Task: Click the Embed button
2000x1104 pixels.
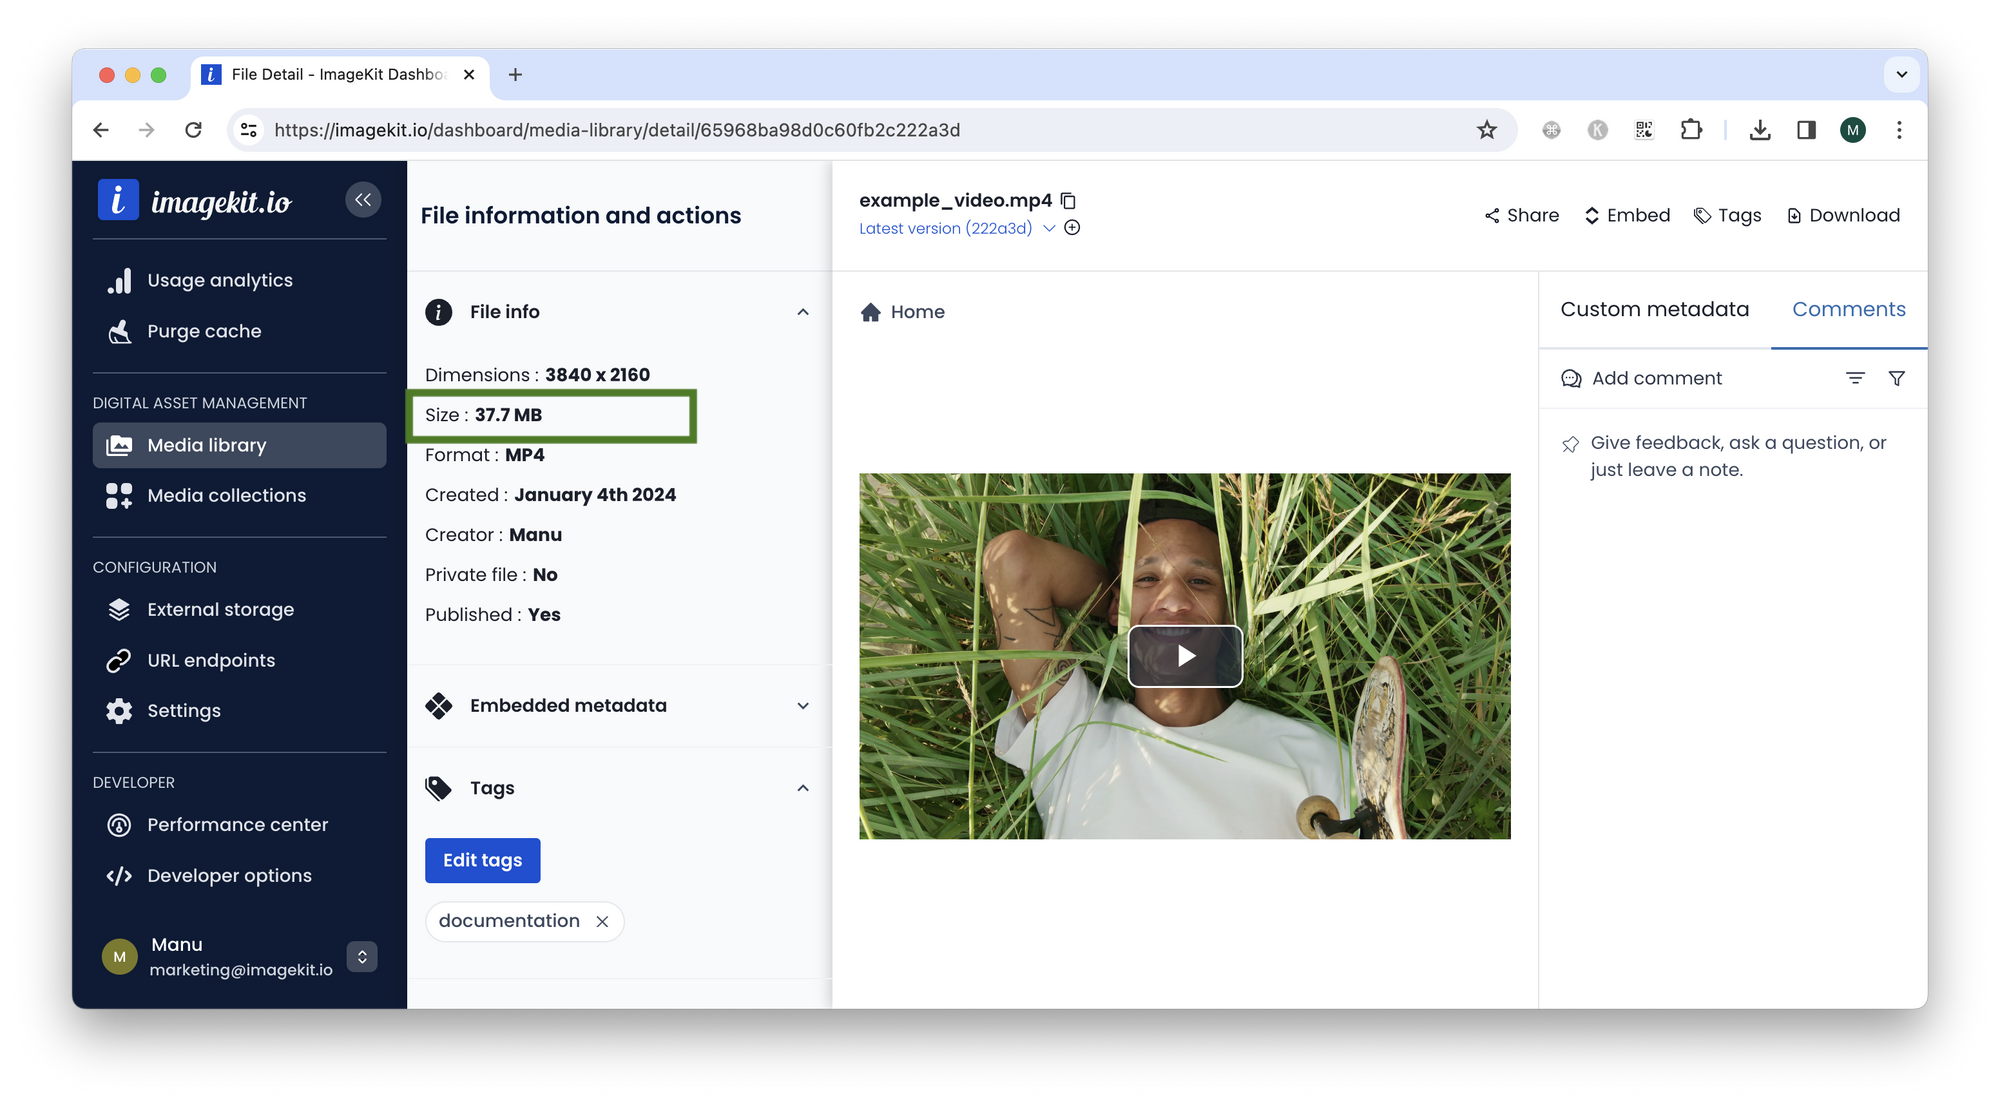Action: [1628, 216]
